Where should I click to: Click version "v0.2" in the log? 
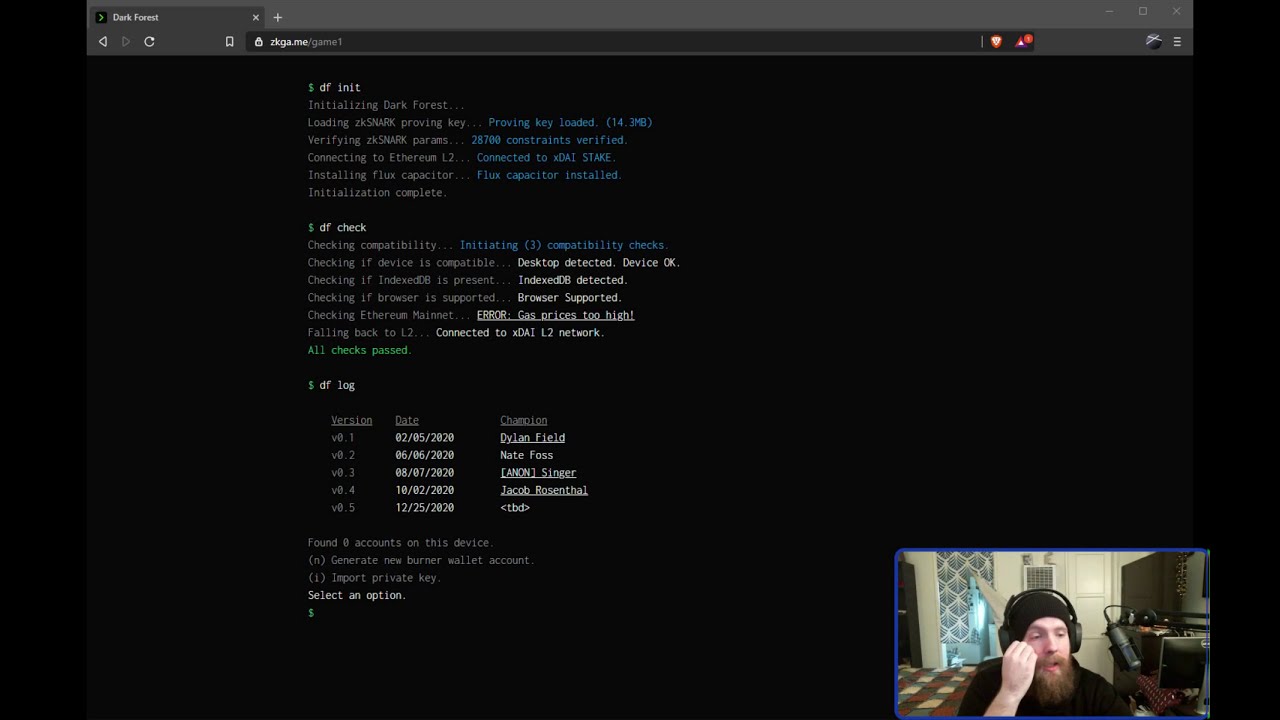point(343,455)
